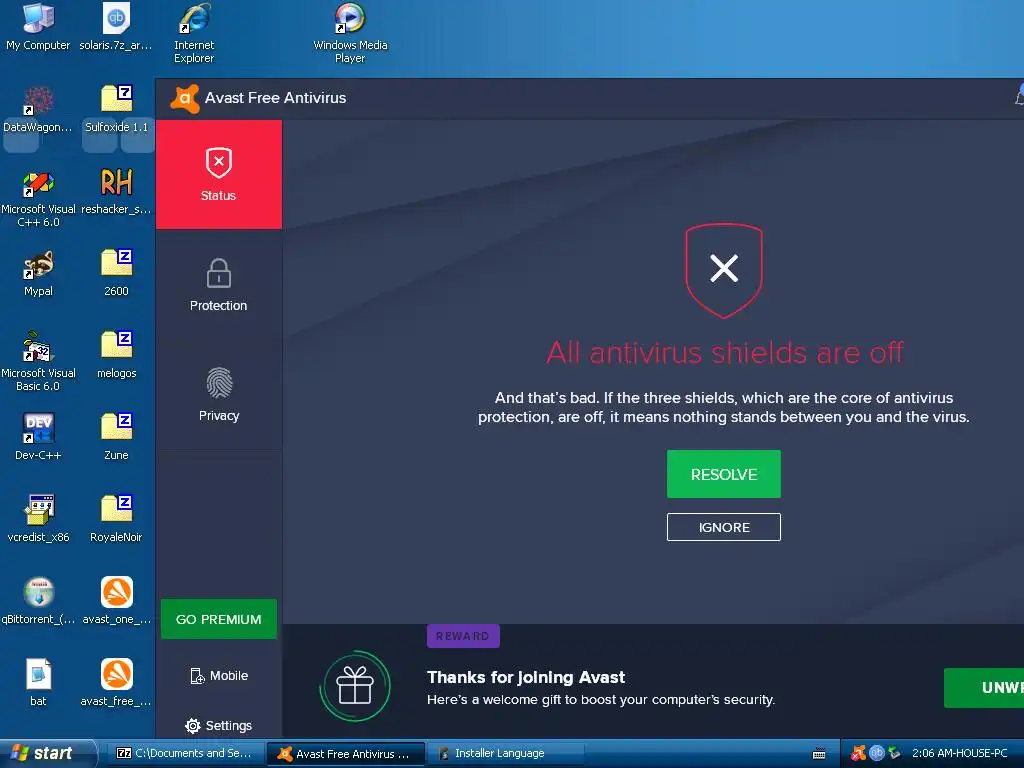This screenshot has height=768, width=1024.
Task: Click the Avast tray icon in system tray
Action: pos(858,753)
